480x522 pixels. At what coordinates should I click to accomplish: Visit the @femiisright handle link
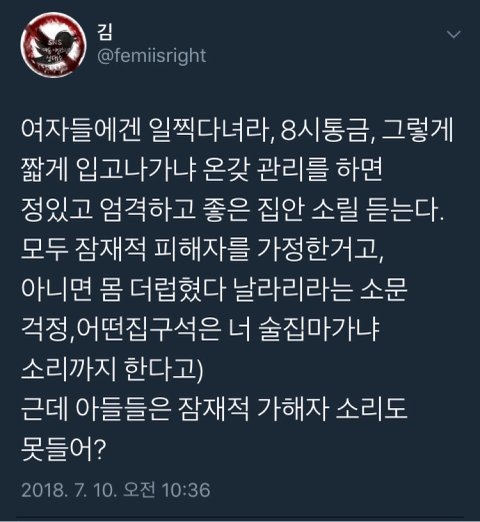pyautogui.click(x=152, y=56)
